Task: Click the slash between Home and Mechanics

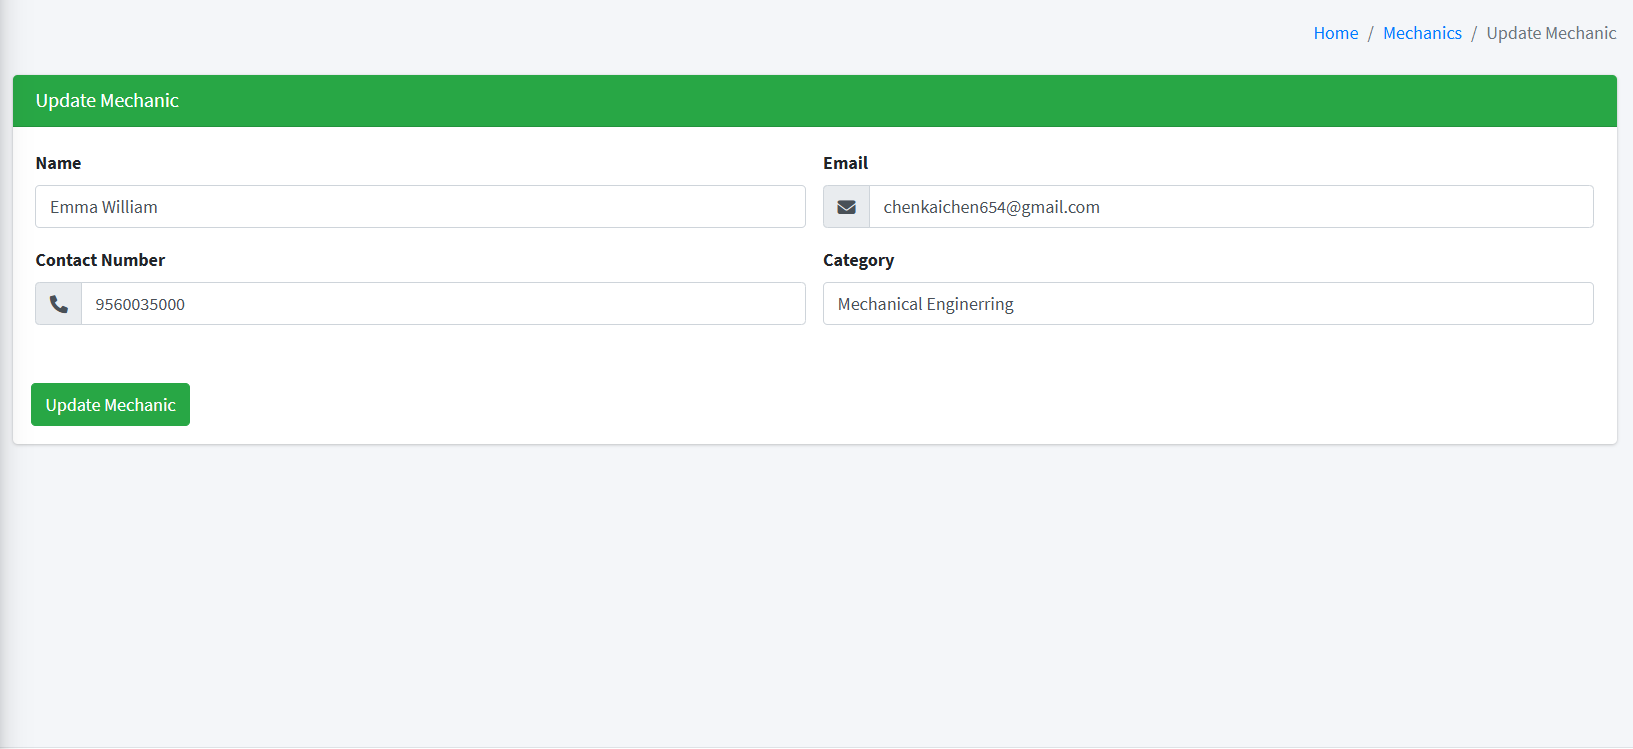Action: [x=1370, y=33]
